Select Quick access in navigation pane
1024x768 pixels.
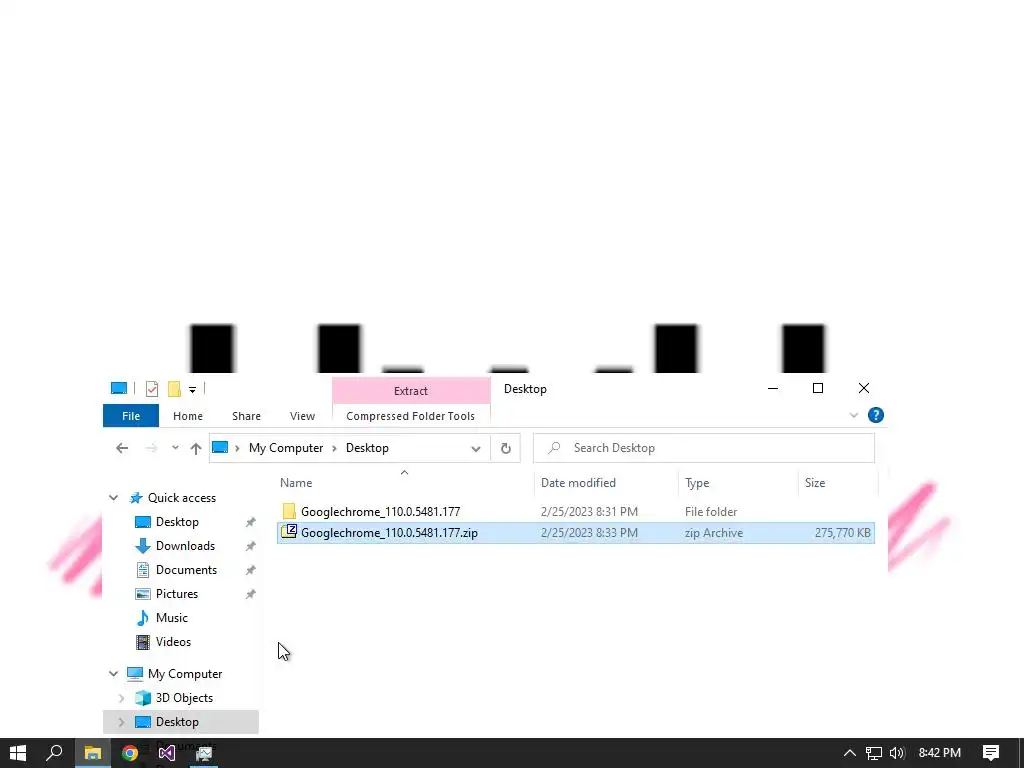[182, 498]
